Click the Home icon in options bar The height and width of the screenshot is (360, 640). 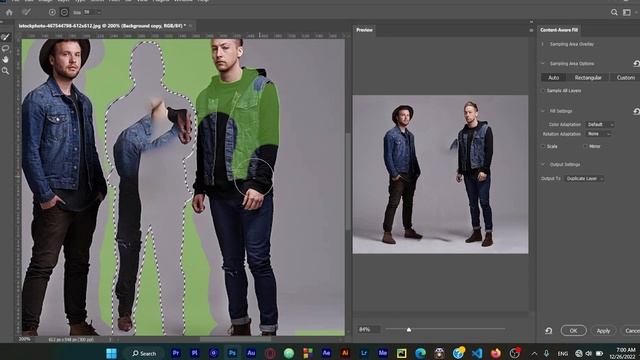click(9, 12)
